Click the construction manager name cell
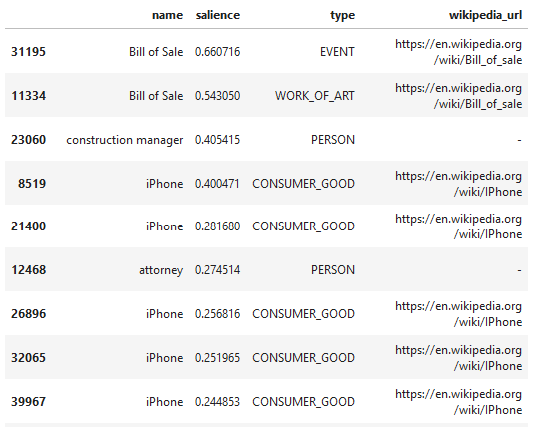This screenshot has width=536, height=427. 125,140
